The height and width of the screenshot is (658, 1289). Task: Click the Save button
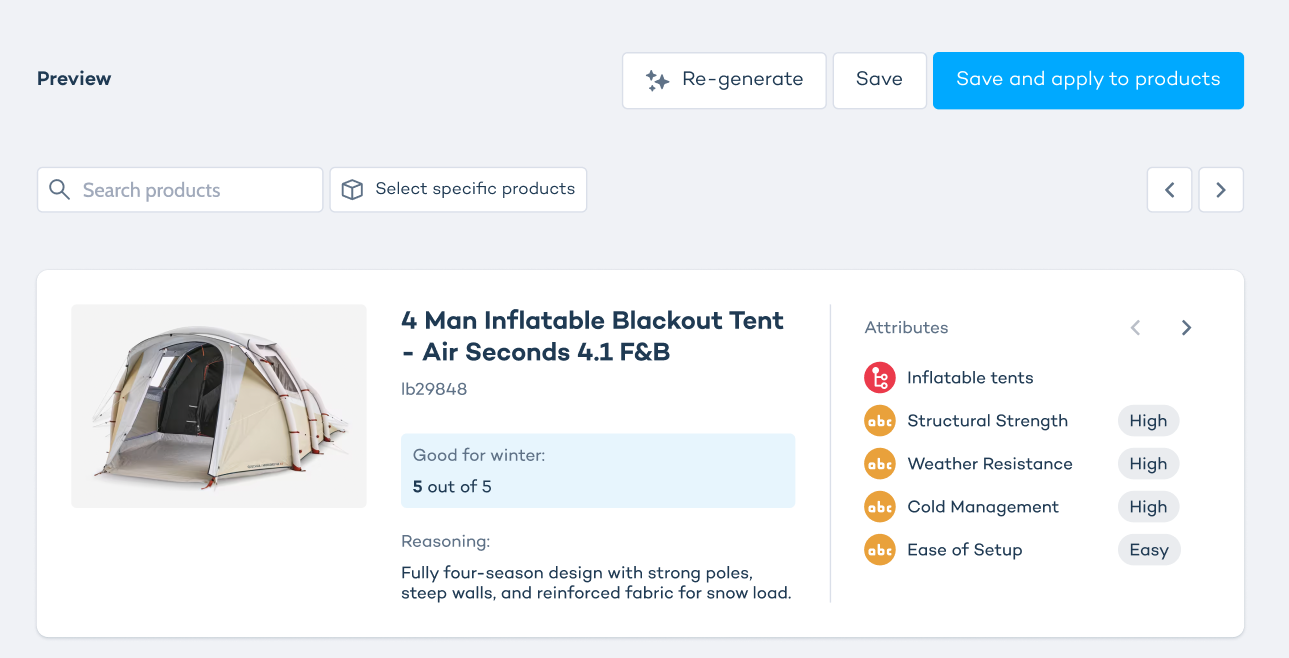(879, 80)
